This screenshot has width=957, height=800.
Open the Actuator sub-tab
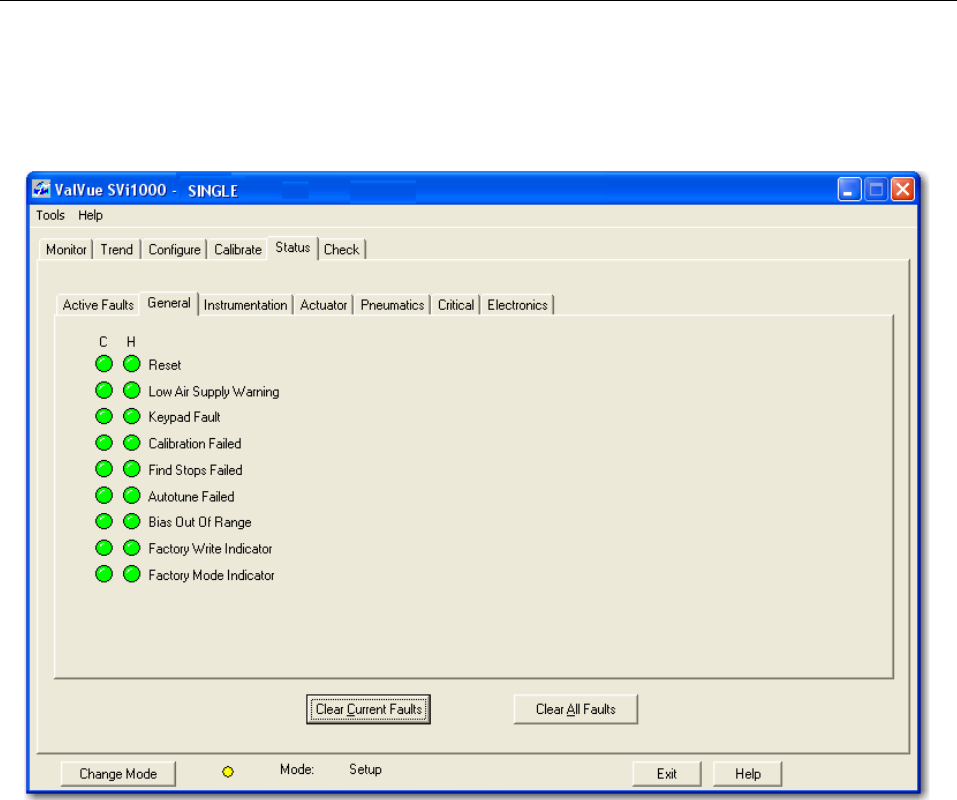point(323,305)
